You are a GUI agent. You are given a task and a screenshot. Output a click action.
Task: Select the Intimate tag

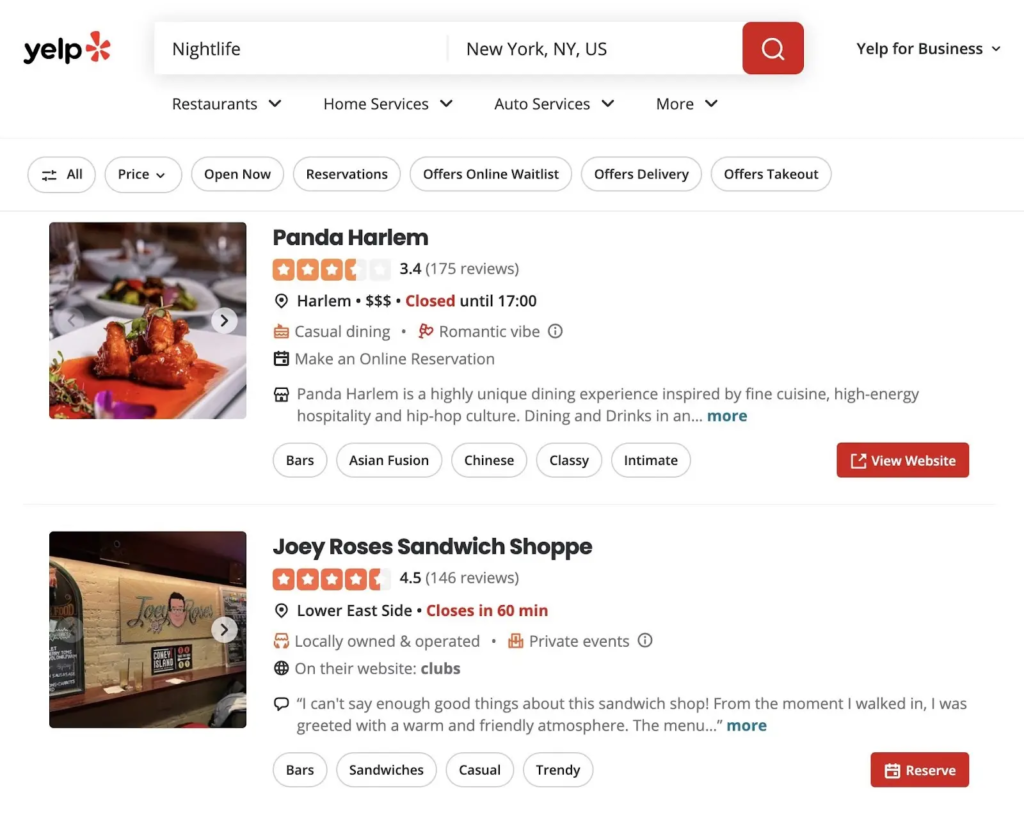(x=650, y=460)
